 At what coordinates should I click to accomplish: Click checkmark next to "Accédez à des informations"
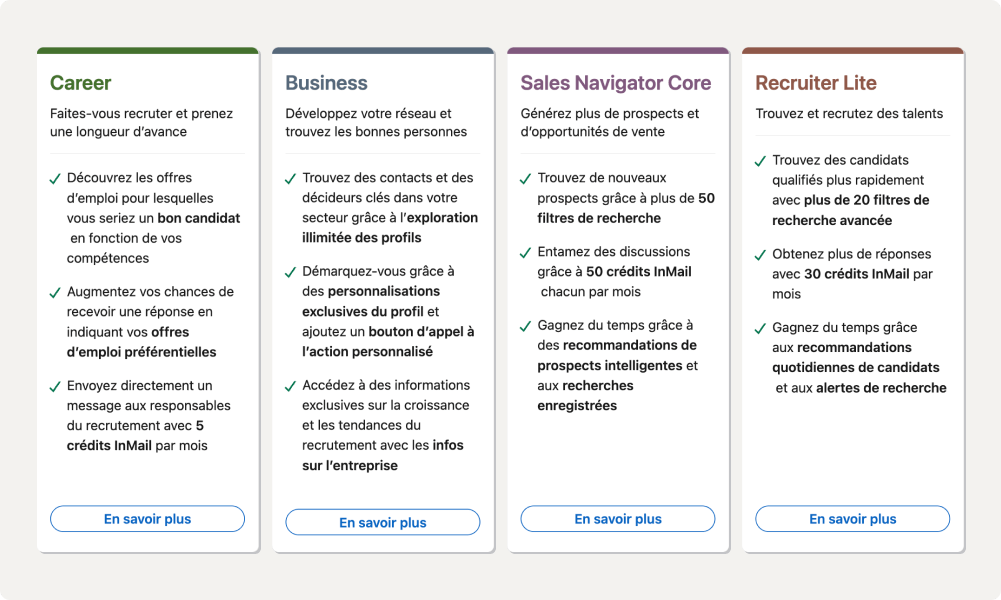(291, 387)
